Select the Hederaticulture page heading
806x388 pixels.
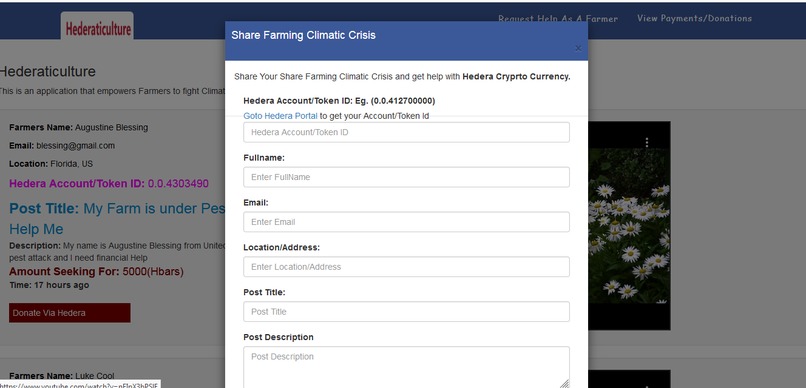[48, 71]
